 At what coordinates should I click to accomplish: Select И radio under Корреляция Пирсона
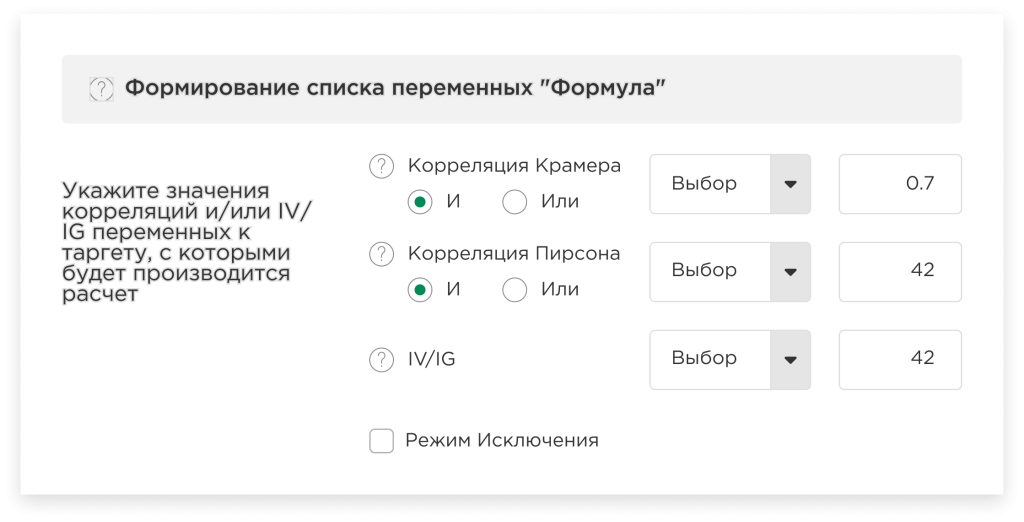point(420,289)
